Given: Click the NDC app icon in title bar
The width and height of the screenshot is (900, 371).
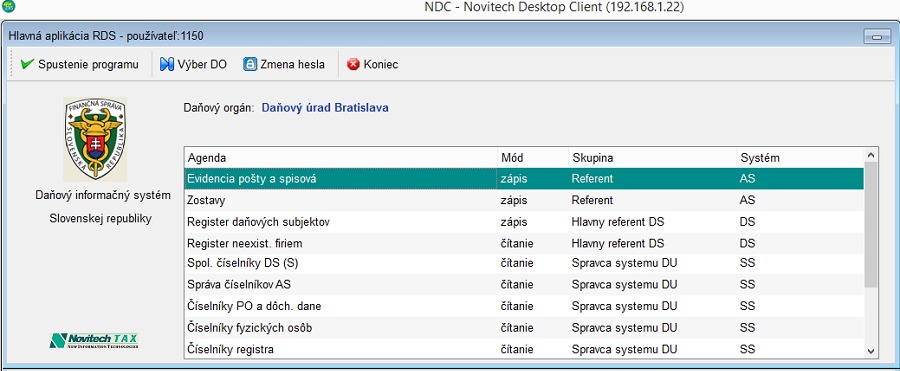Looking at the screenshot, I should tap(9, 7).
